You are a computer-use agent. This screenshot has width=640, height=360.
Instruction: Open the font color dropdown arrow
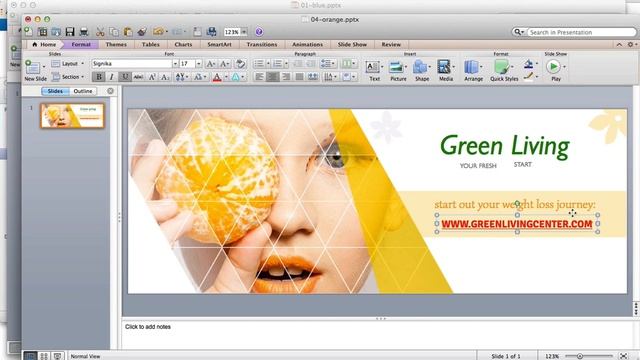226,77
